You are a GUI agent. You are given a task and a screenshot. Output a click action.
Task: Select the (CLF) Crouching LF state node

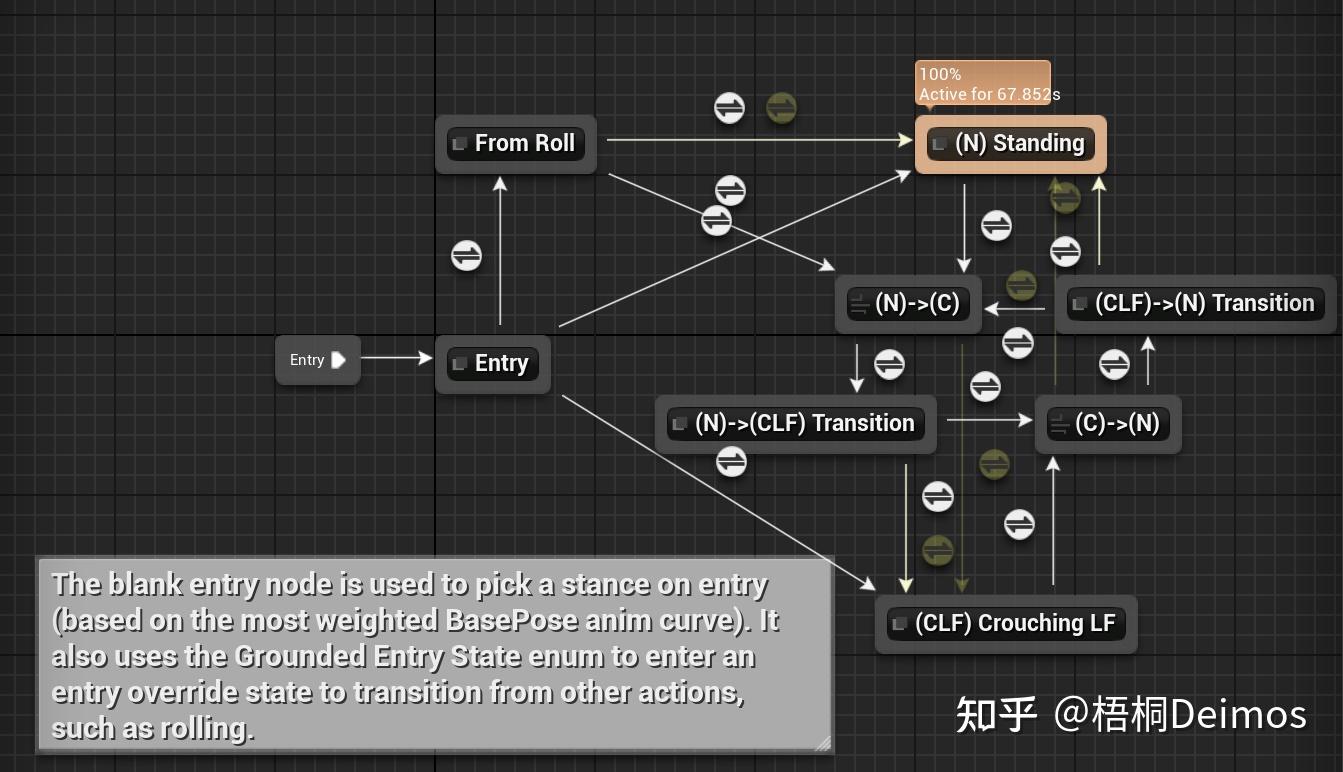[x=1005, y=623]
